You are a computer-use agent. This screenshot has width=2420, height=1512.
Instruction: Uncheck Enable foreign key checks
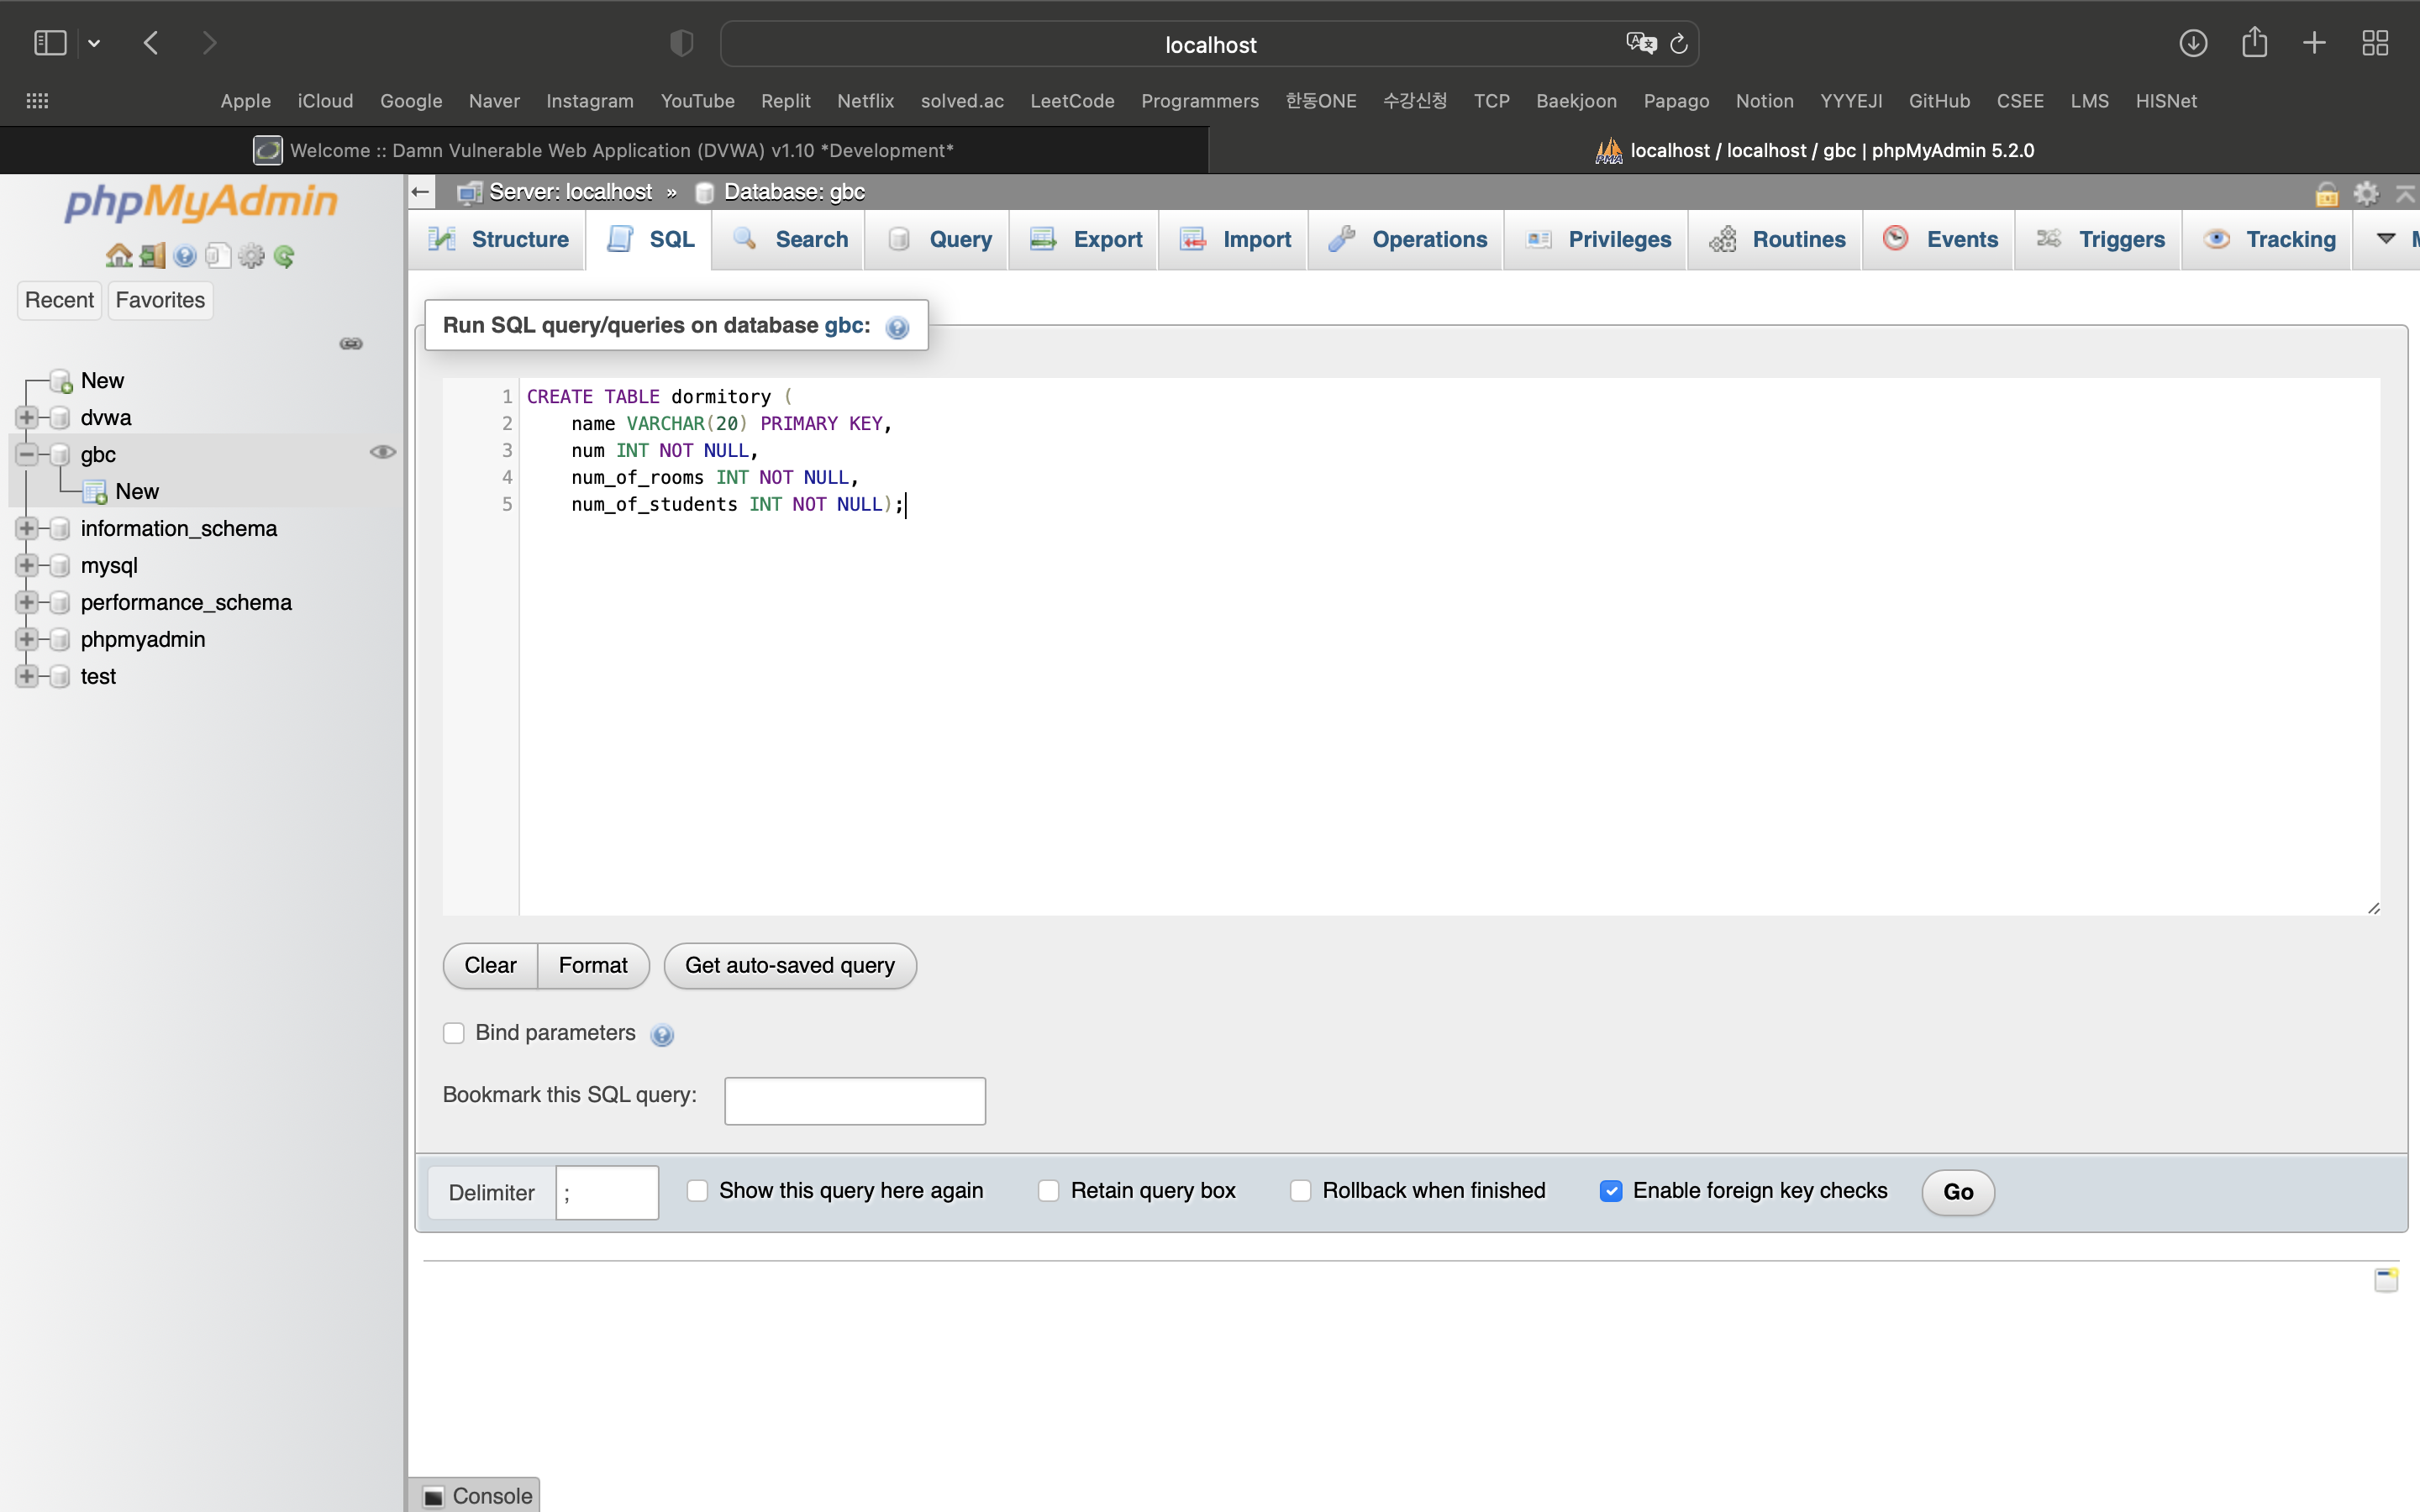tap(1610, 1190)
